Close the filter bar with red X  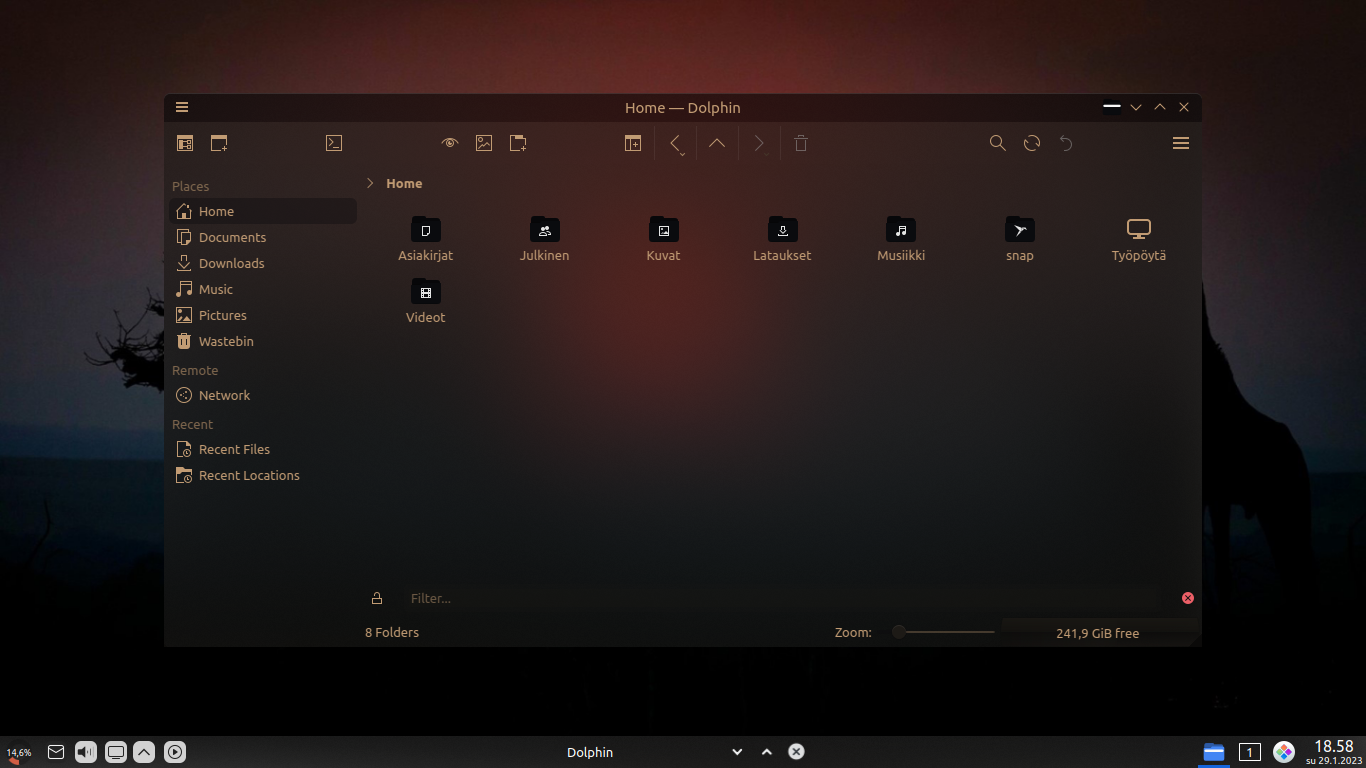(1188, 598)
